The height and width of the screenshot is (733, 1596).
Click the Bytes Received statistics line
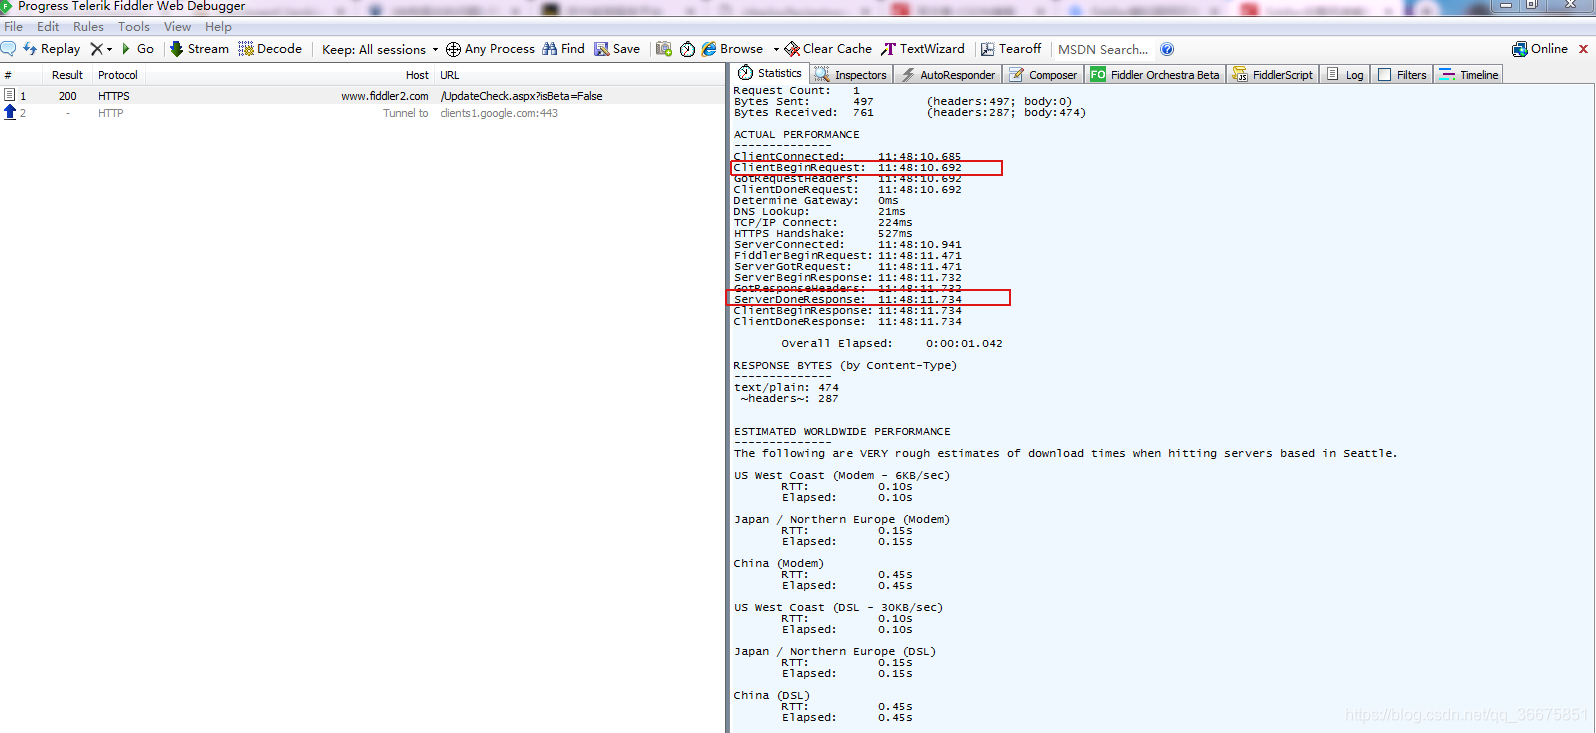[x=910, y=112]
